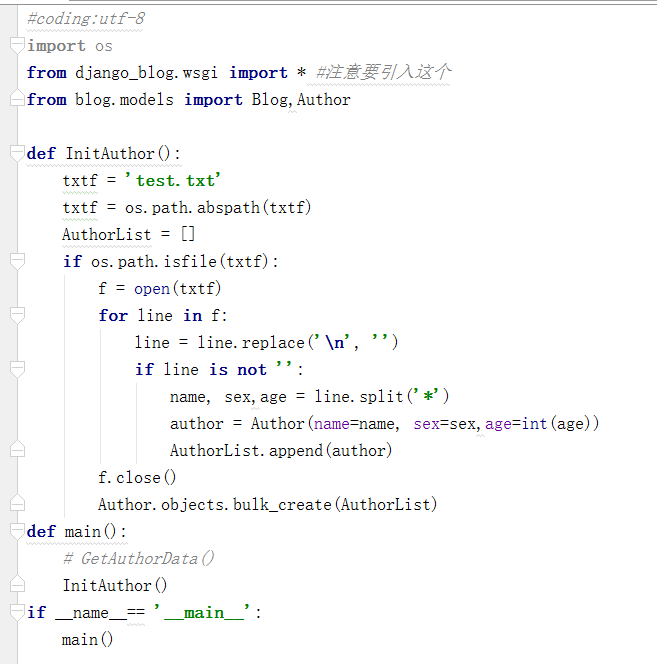Collapse the "if line is not ''" block
The width and height of the screenshot is (657, 664).
17,369
